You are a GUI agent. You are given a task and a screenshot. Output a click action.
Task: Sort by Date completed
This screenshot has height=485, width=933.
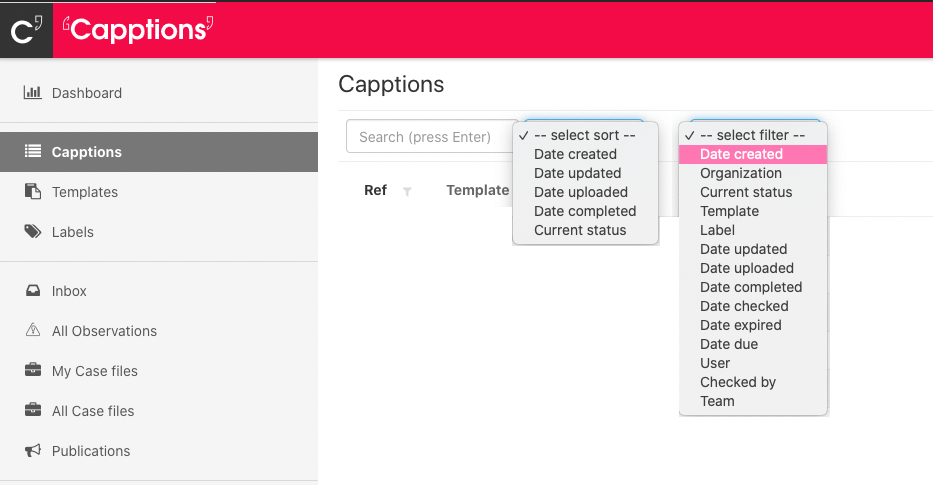click(586, 211)
